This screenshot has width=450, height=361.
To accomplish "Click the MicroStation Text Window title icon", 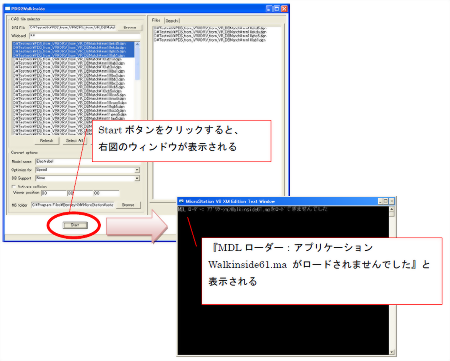I will point(182,201).
